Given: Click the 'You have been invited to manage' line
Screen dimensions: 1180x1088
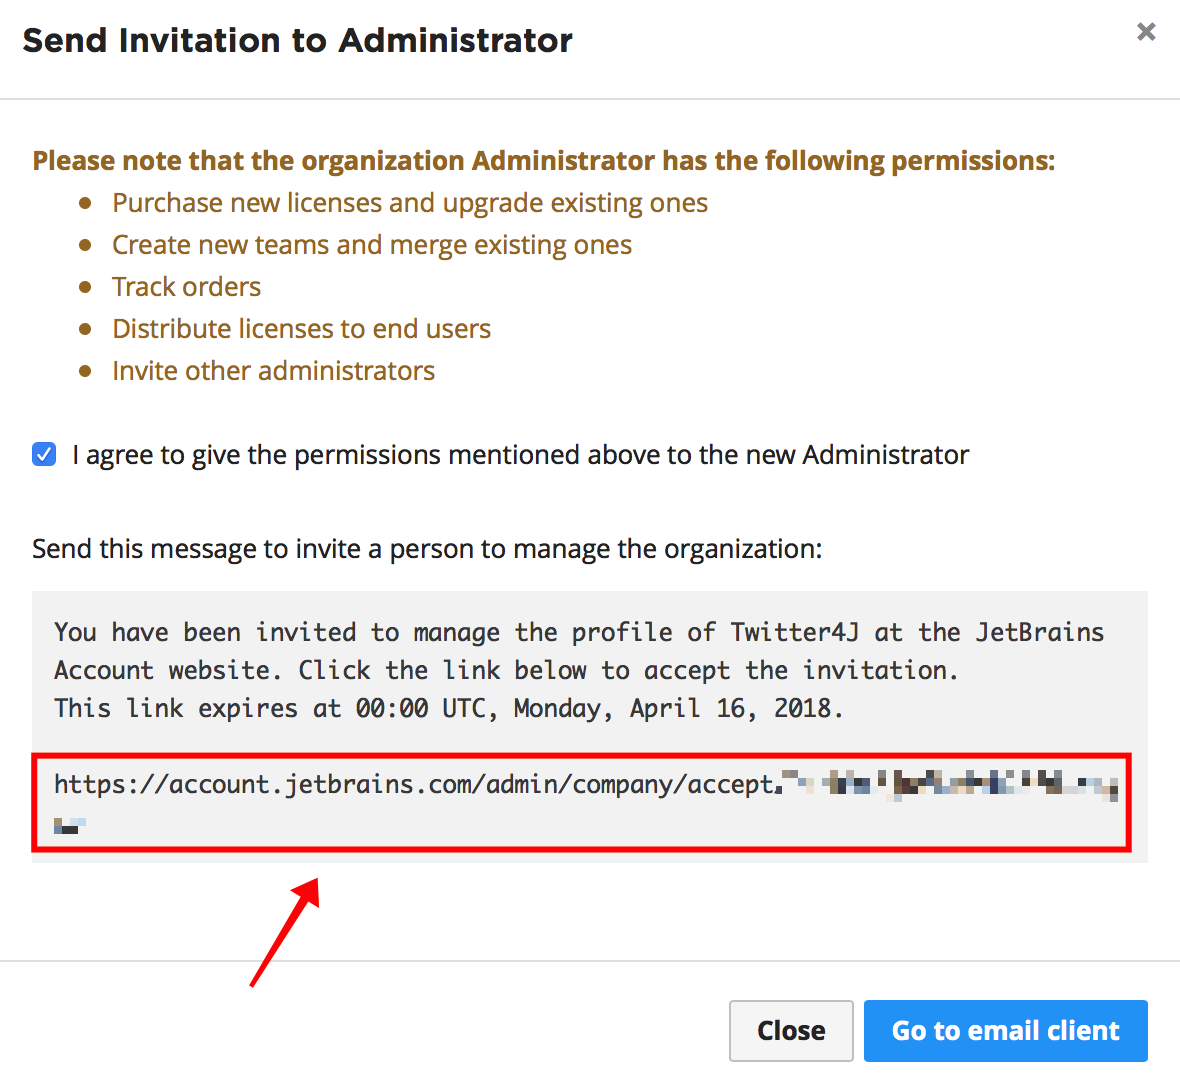Looking at the screenshot, I should (x=579, y=632).
